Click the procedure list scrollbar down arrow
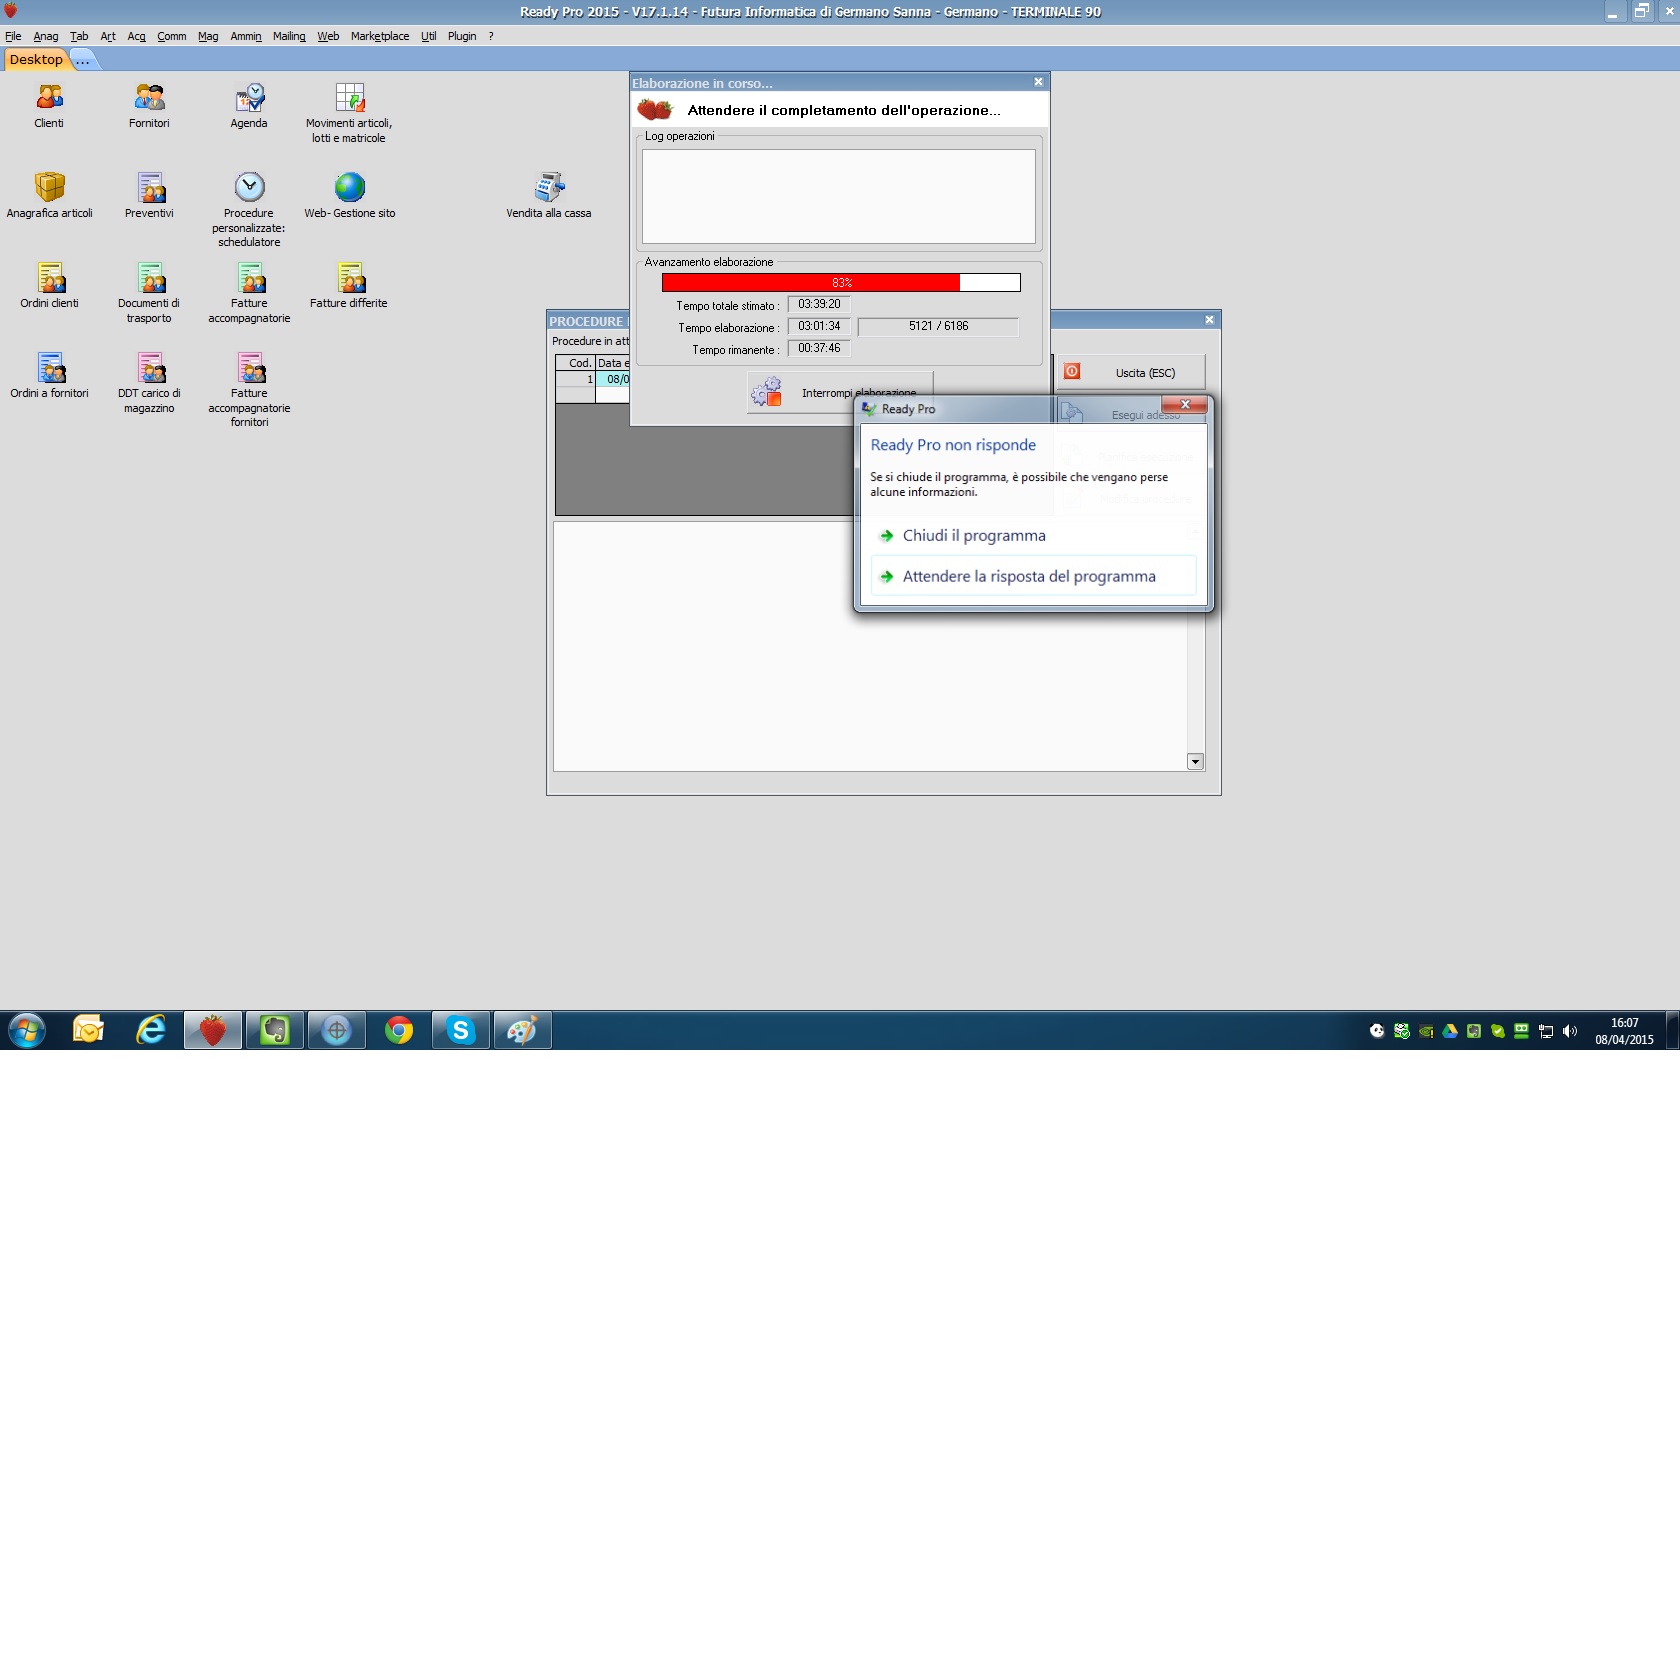 [x=1195, y=762]
